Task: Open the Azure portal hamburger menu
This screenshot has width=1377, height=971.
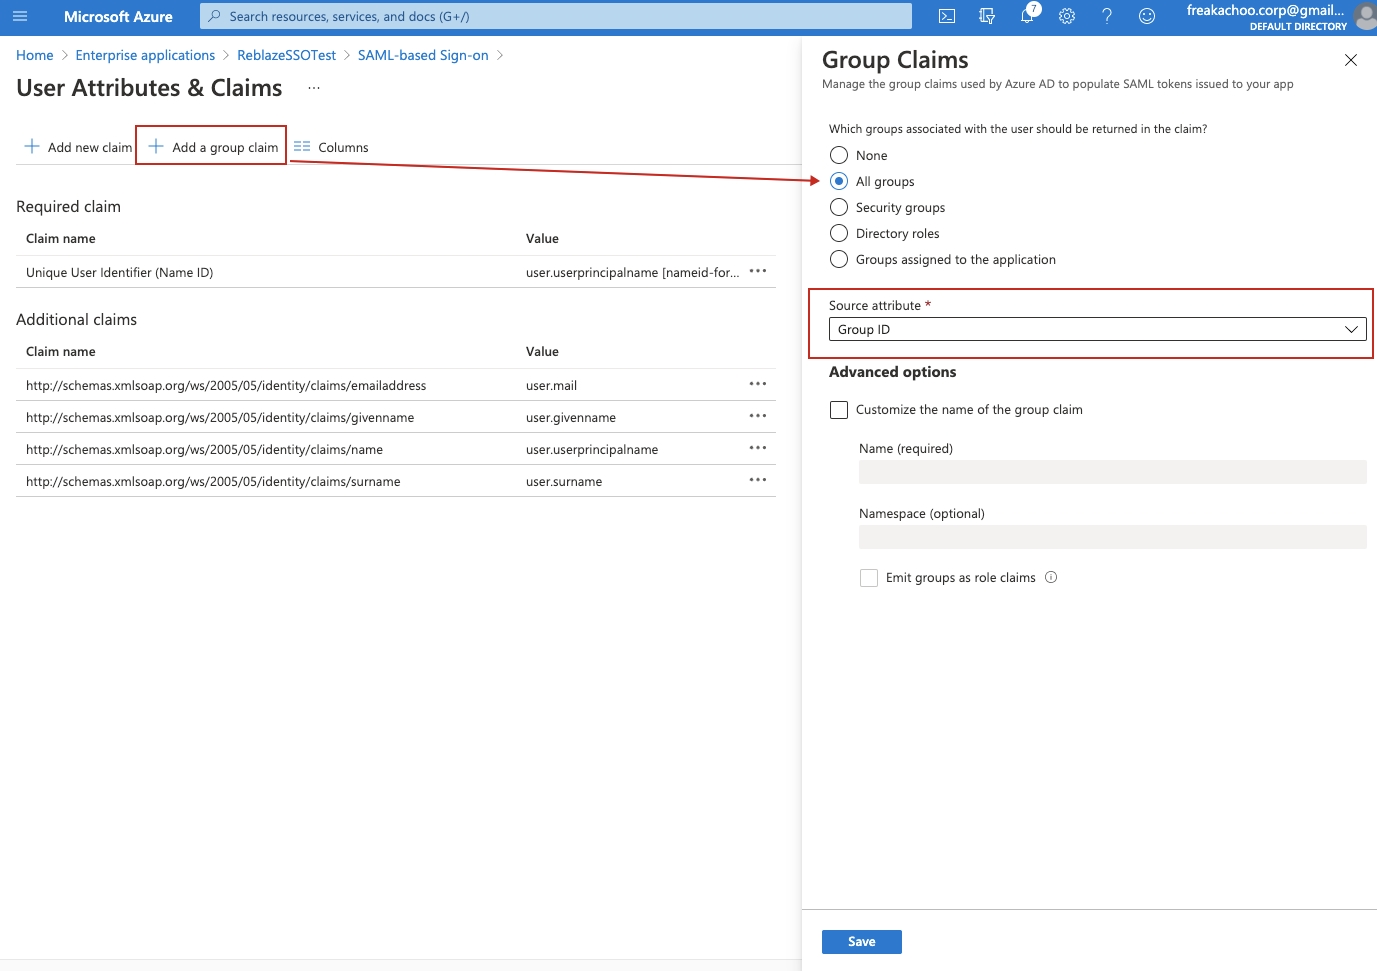Action: 20,16
